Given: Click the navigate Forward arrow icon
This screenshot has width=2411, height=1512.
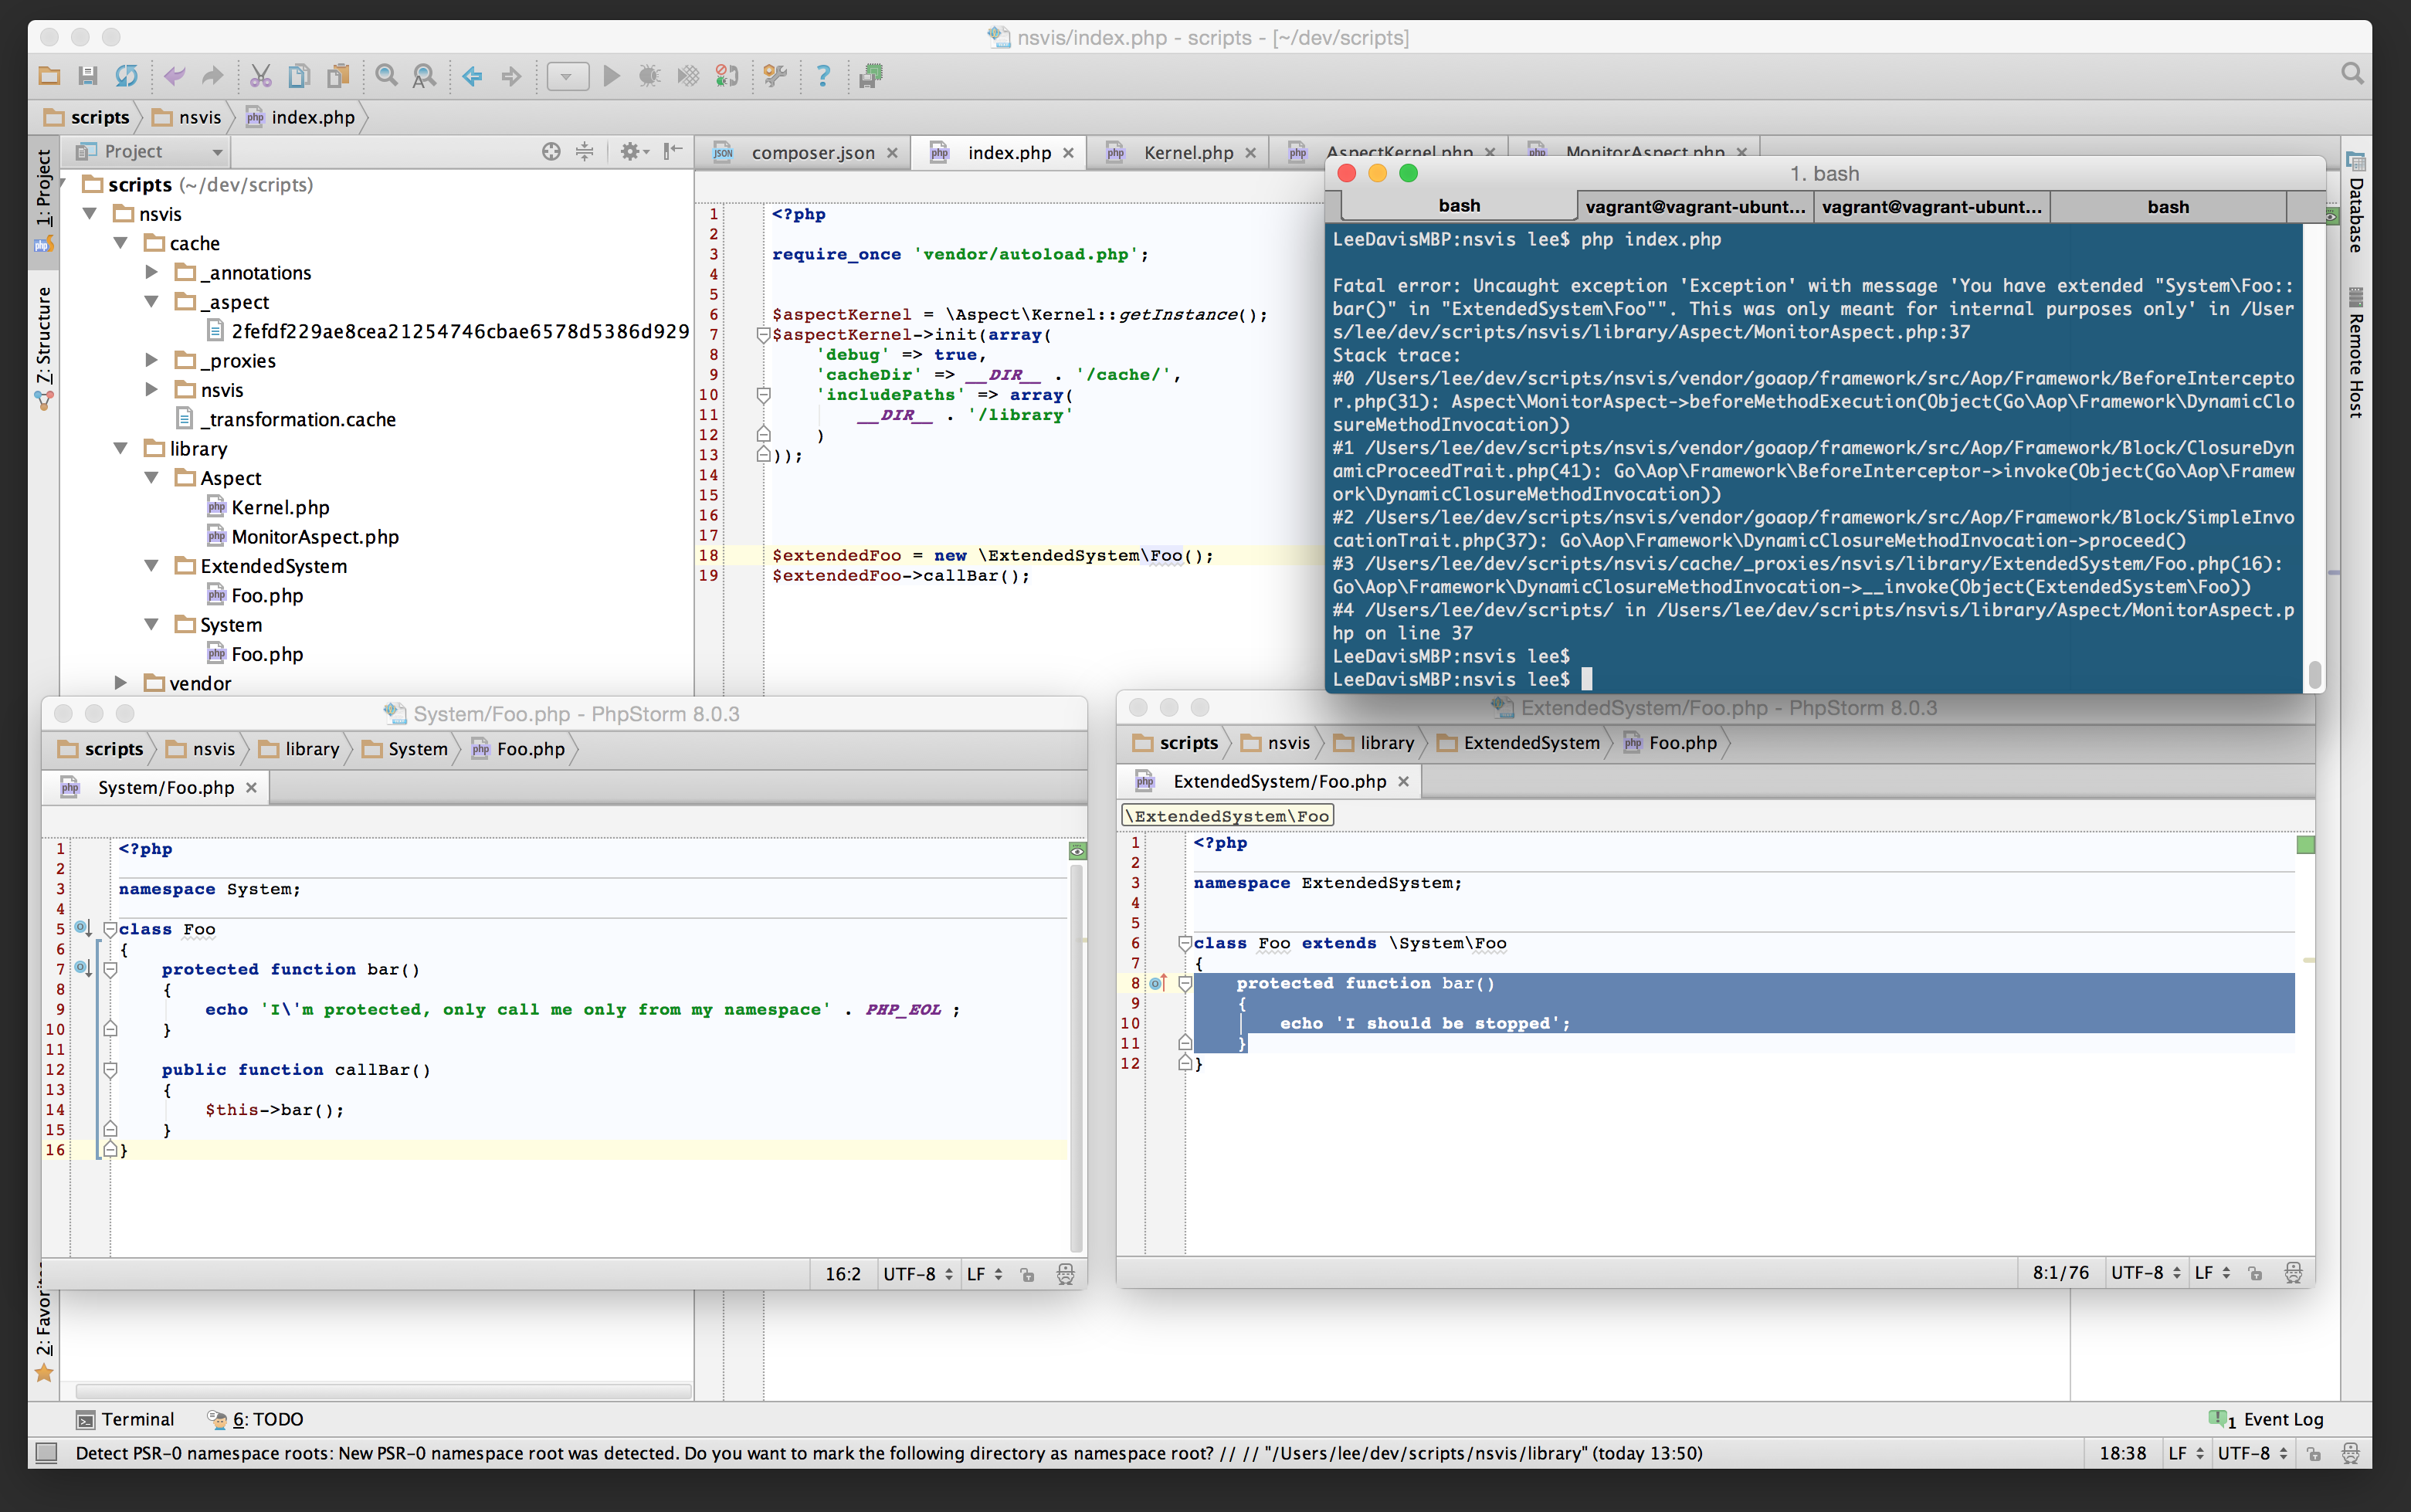Looking at the screenshot, I should coord(511,76).
